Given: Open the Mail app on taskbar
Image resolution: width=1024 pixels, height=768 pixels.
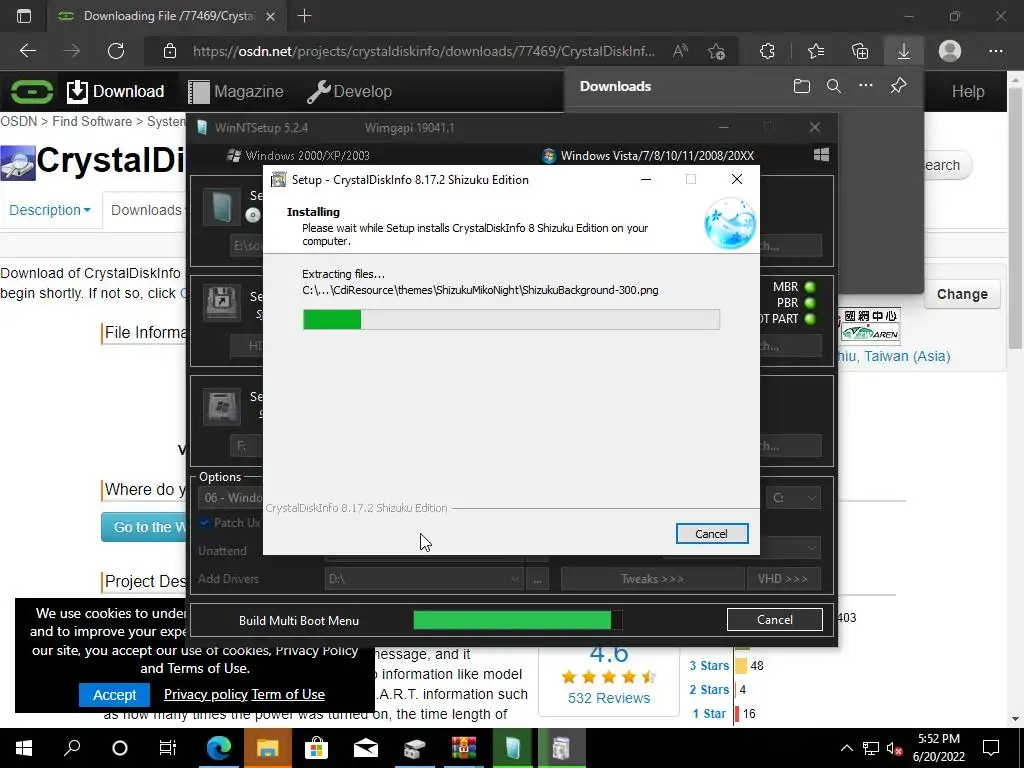Looking at the screenshot, I should 365,748.
